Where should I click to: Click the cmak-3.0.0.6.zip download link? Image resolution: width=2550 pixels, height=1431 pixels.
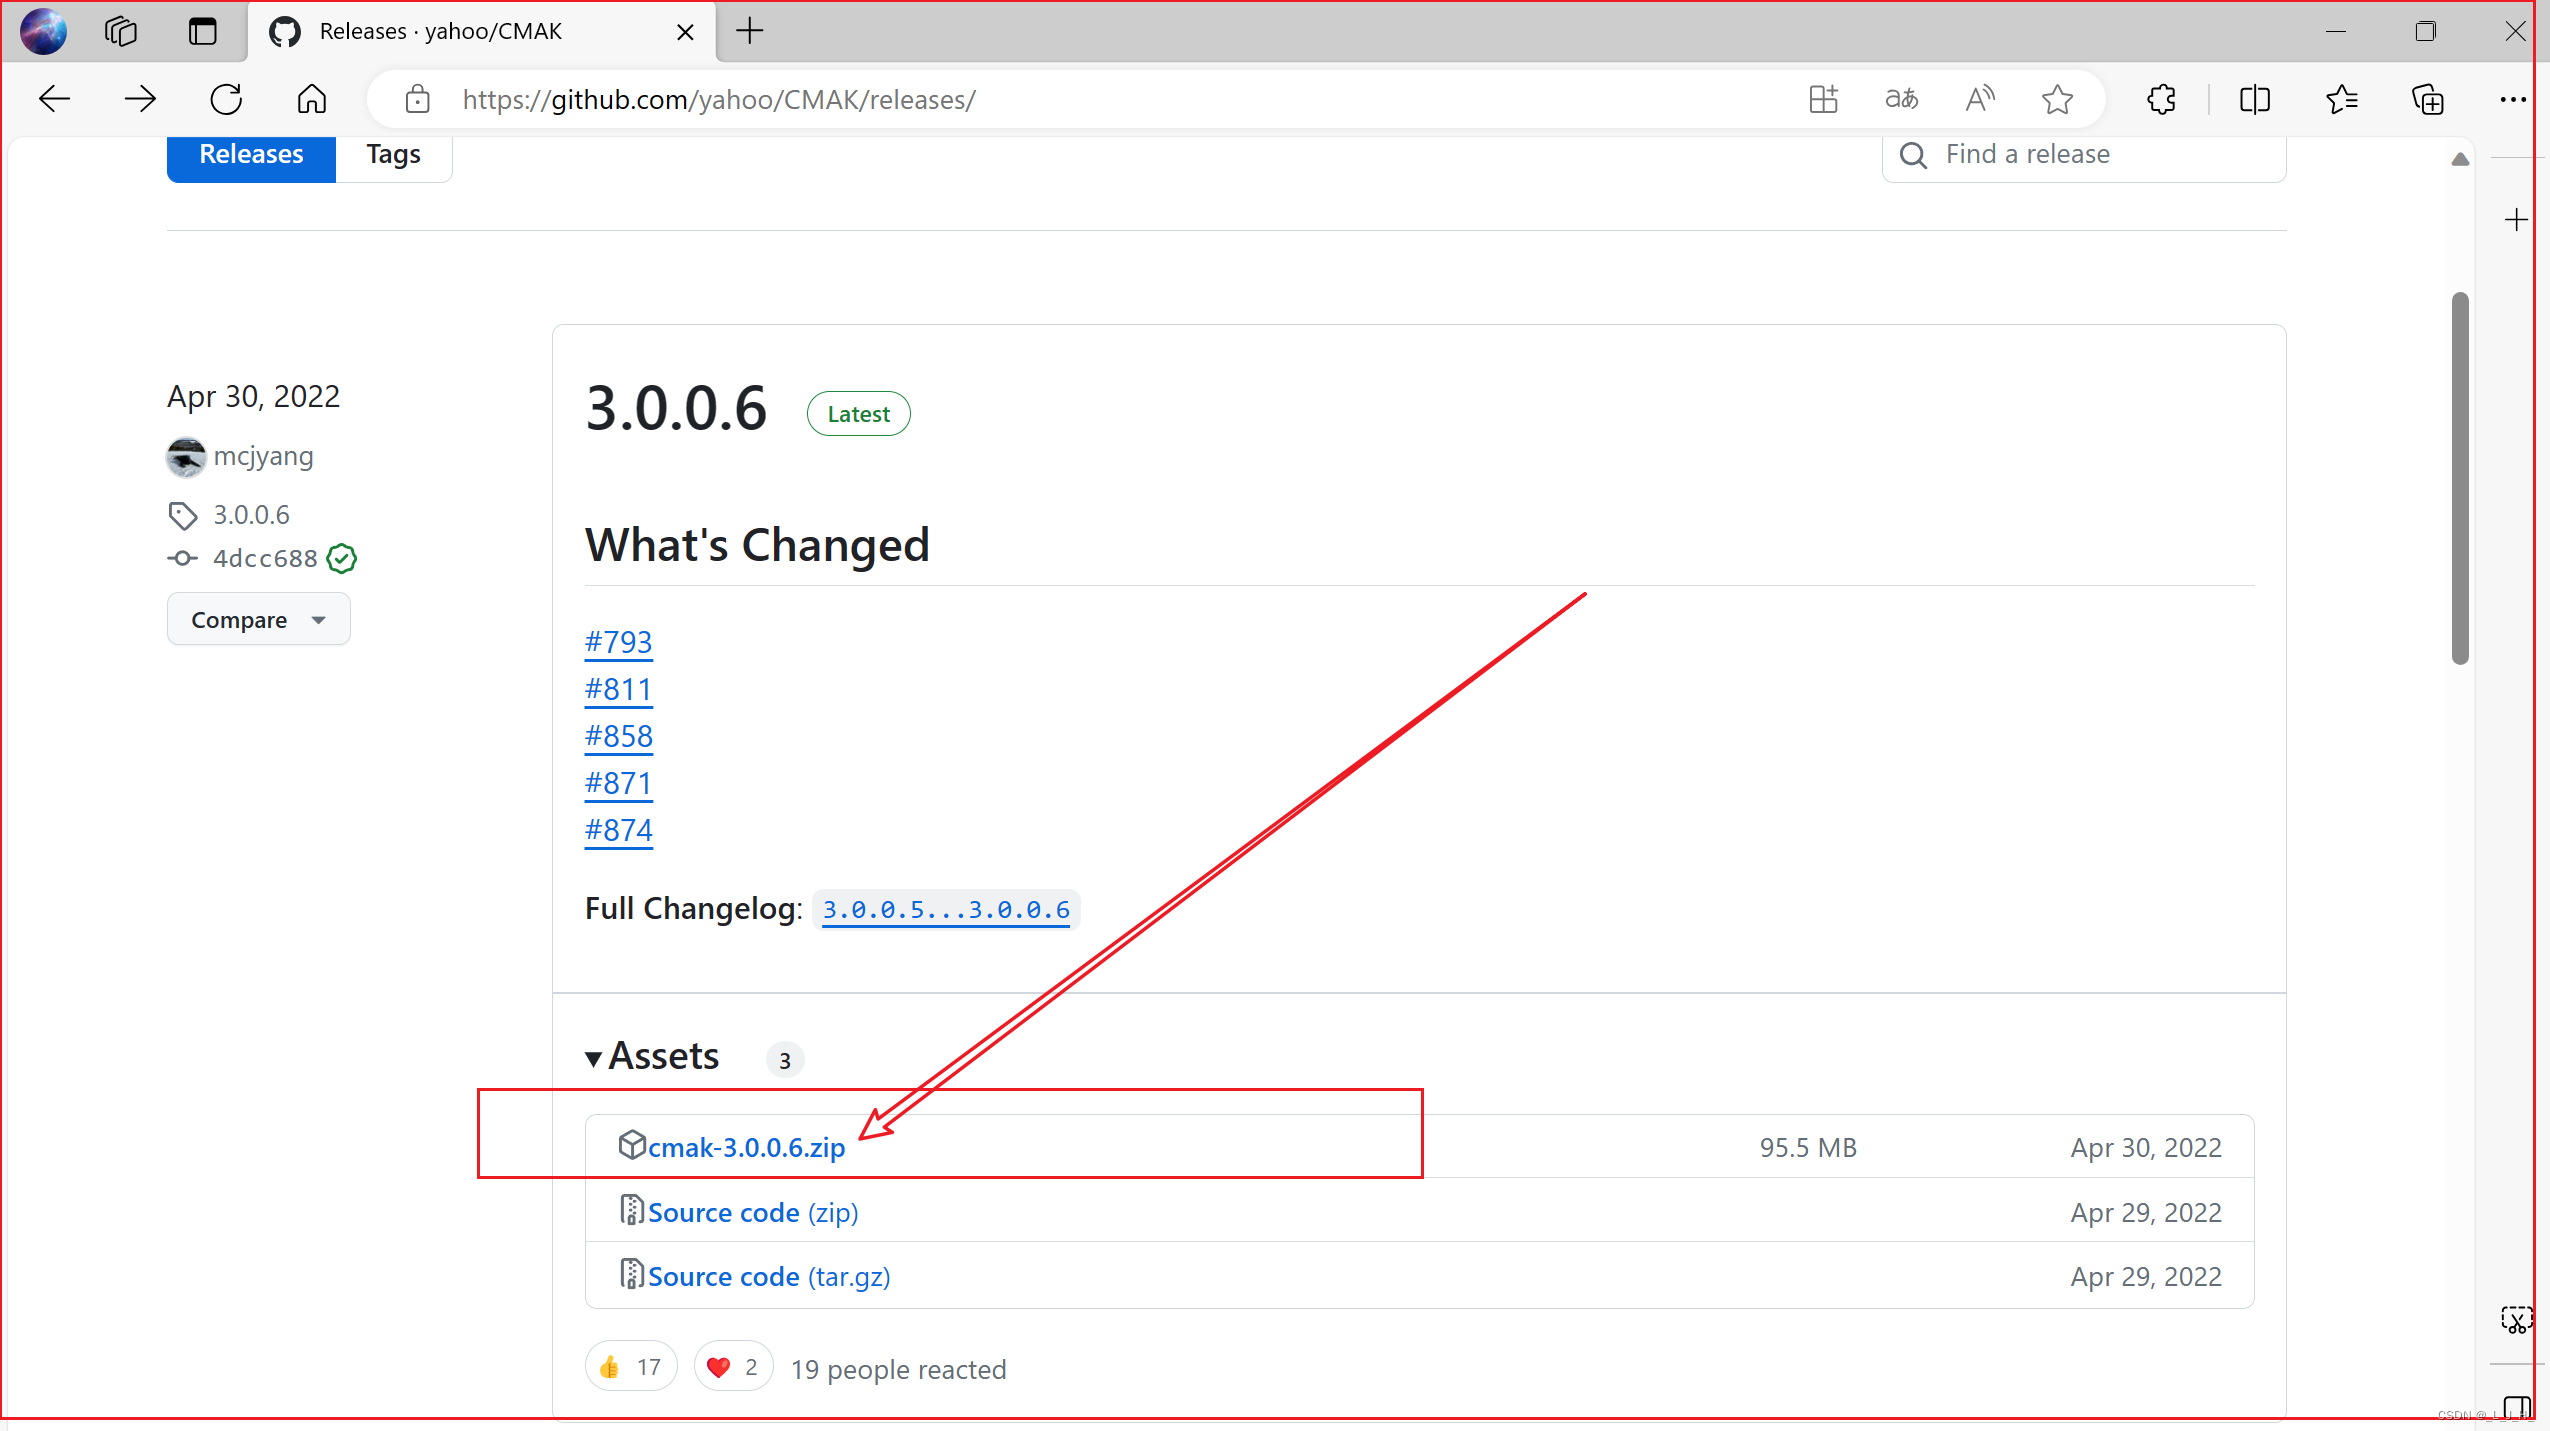pos(743,1147)
